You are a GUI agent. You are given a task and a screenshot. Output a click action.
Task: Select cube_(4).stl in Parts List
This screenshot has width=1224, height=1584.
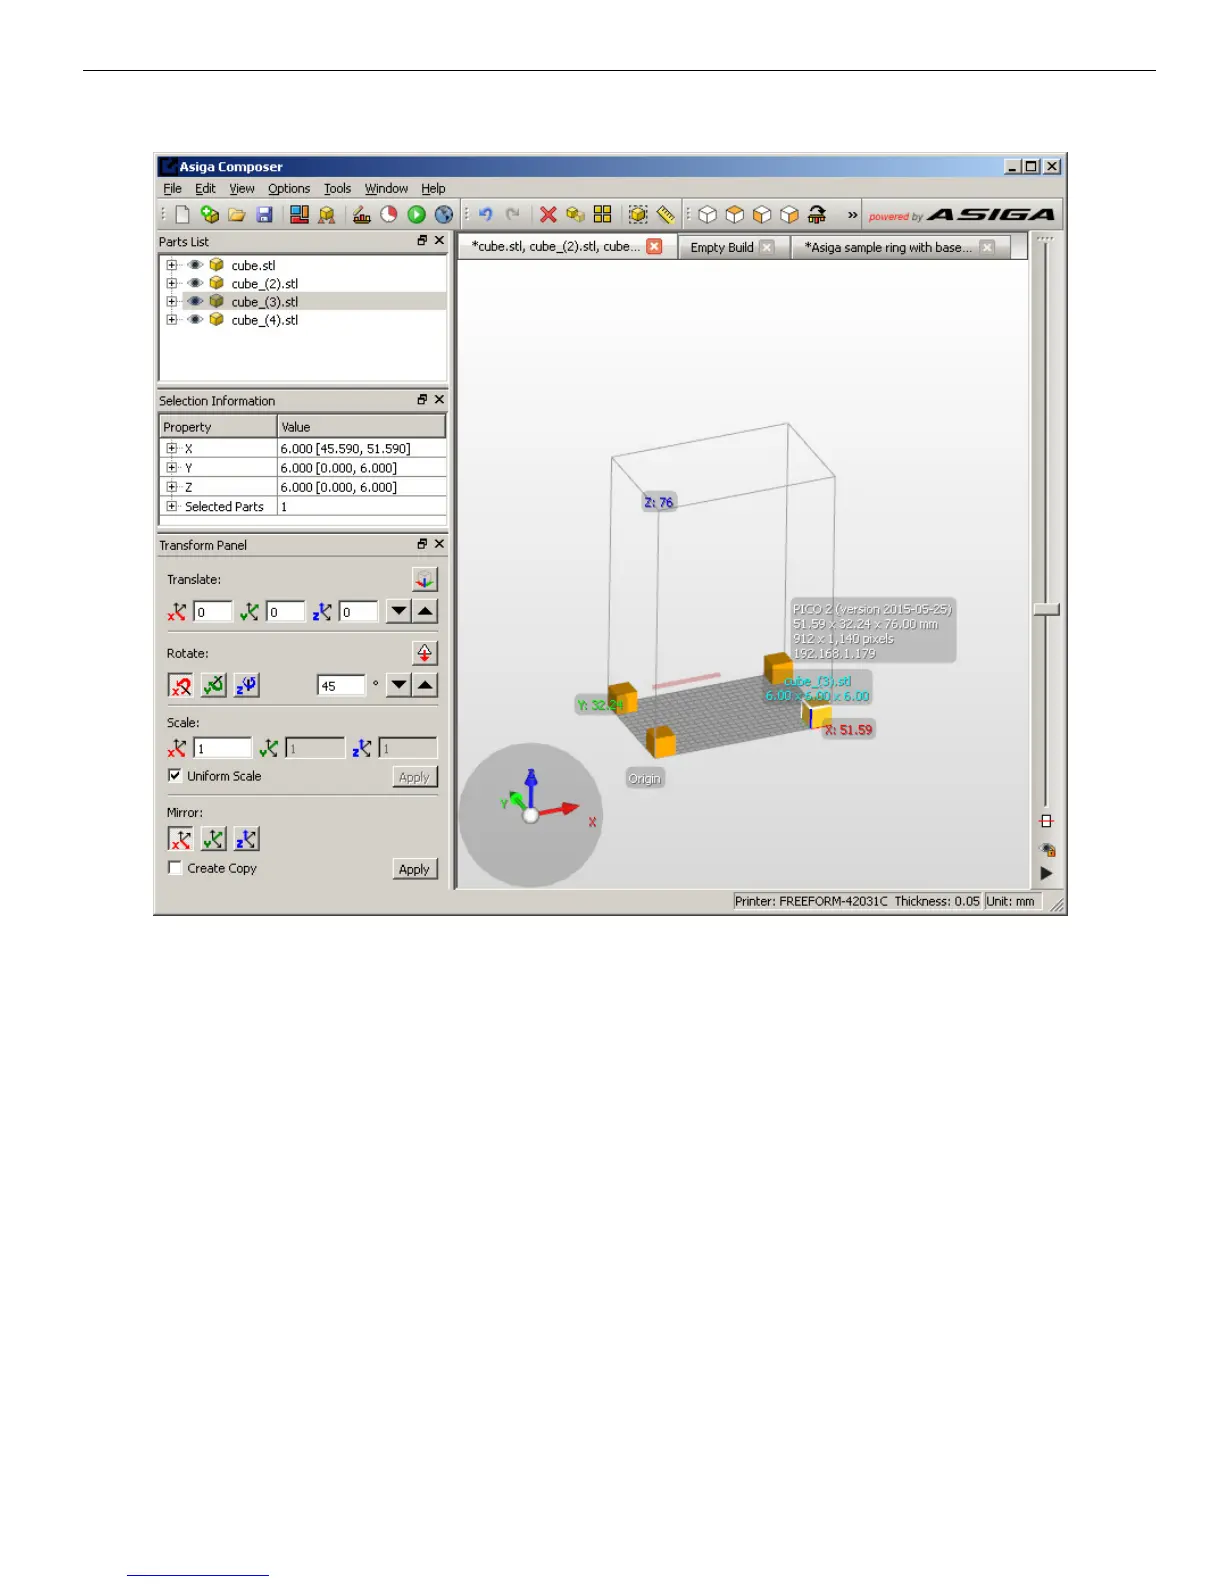point(265,320)
